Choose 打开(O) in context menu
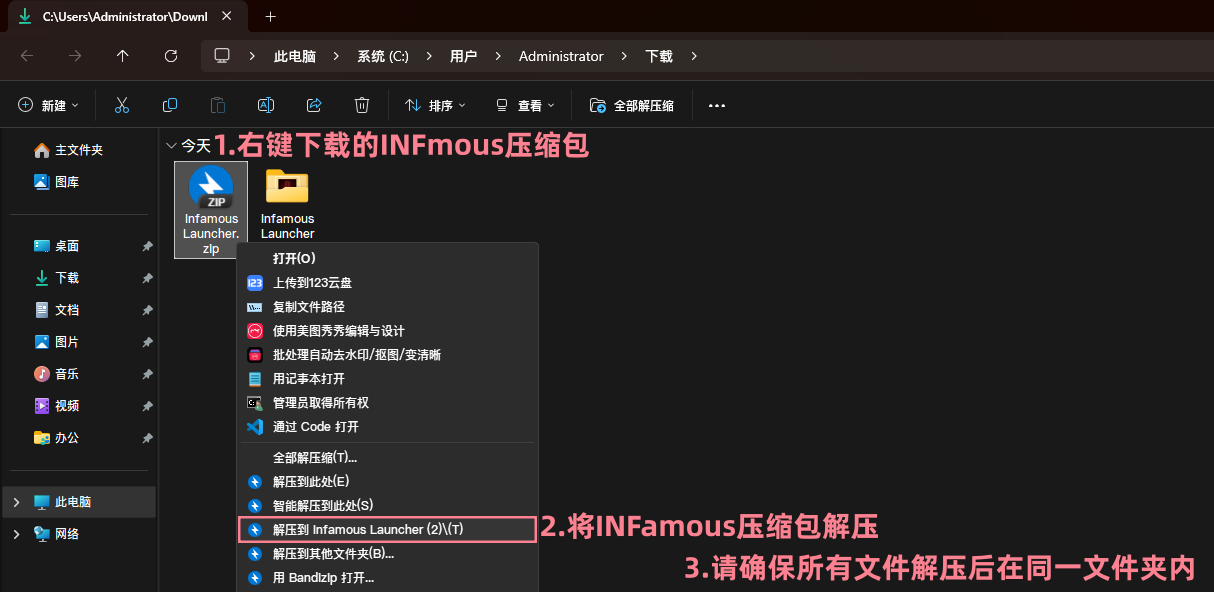Viewport: 1214px width, 592px height. (388, 259)
